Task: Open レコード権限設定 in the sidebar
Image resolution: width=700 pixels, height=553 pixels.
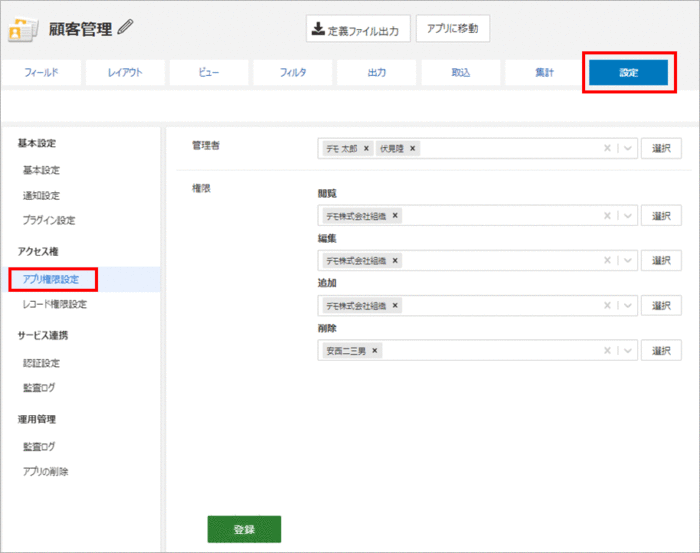Action: 55,304
